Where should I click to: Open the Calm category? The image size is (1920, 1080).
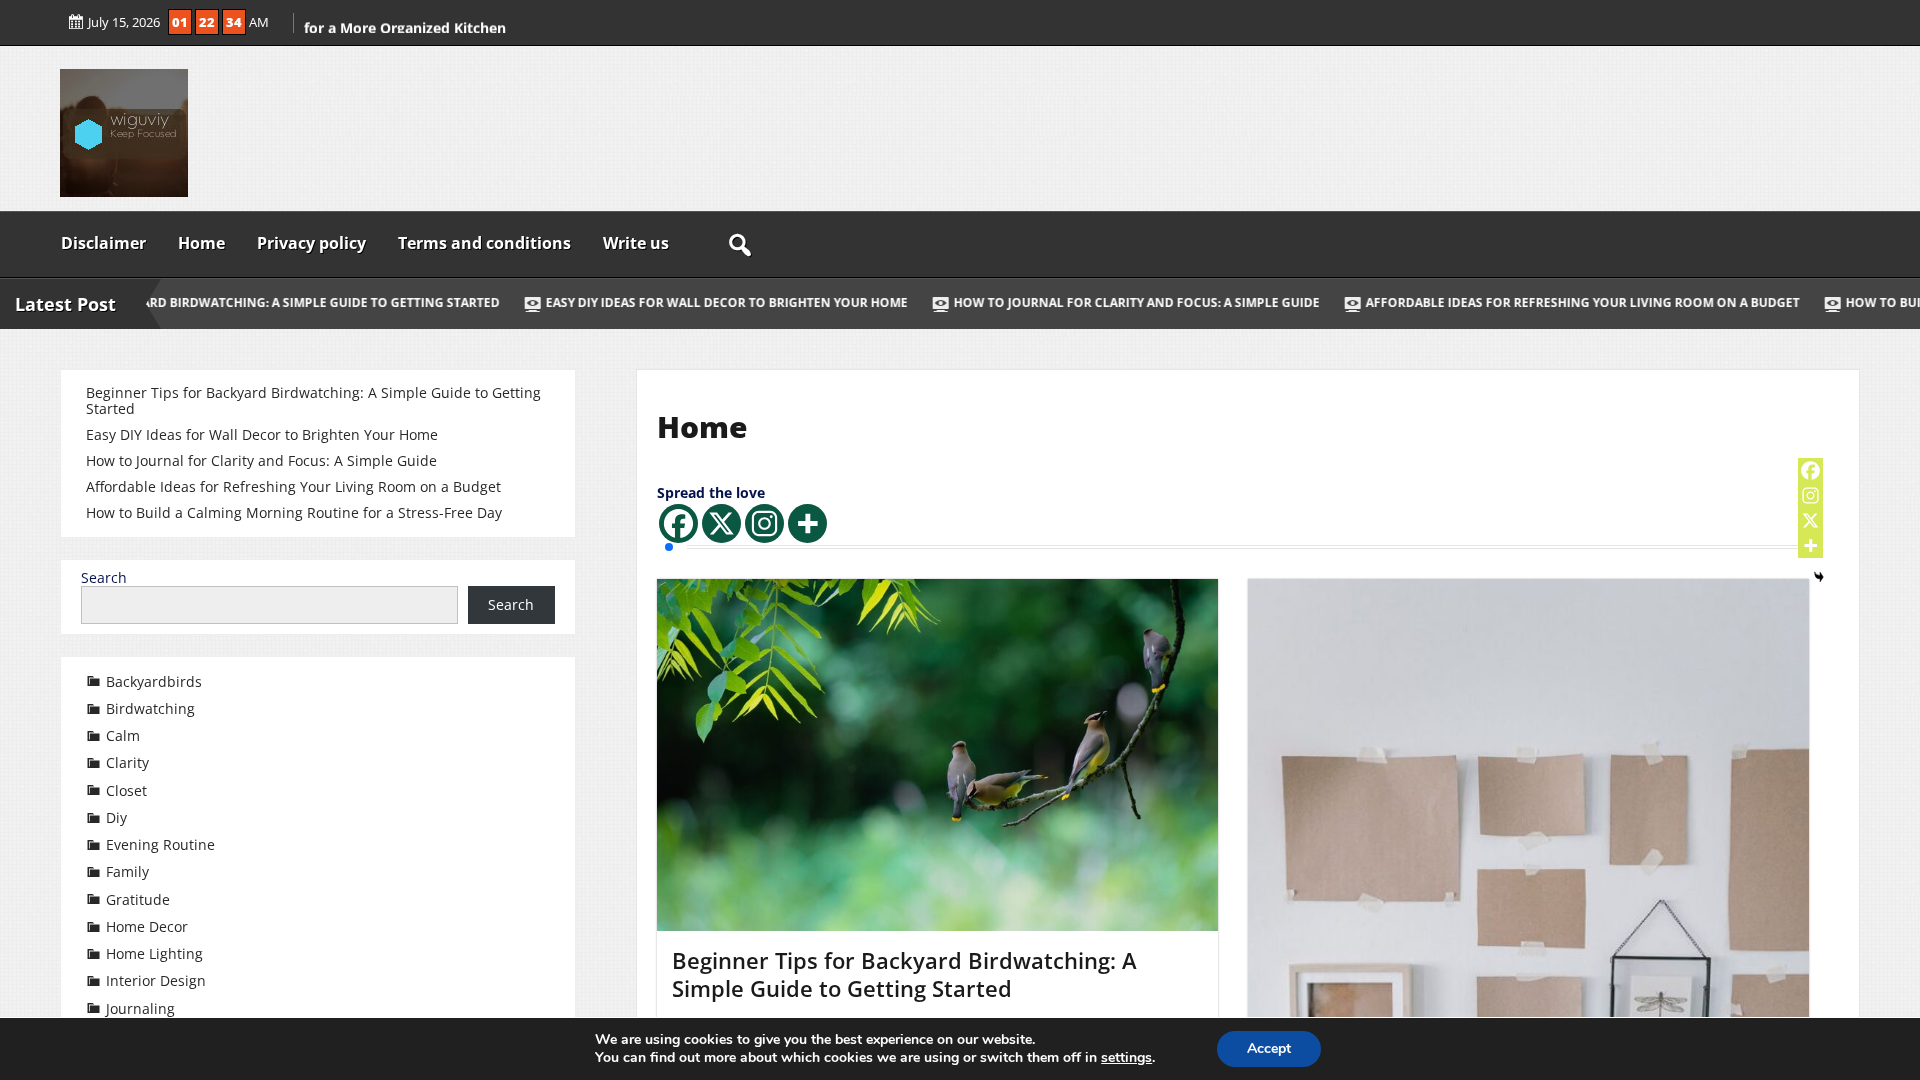123,736
